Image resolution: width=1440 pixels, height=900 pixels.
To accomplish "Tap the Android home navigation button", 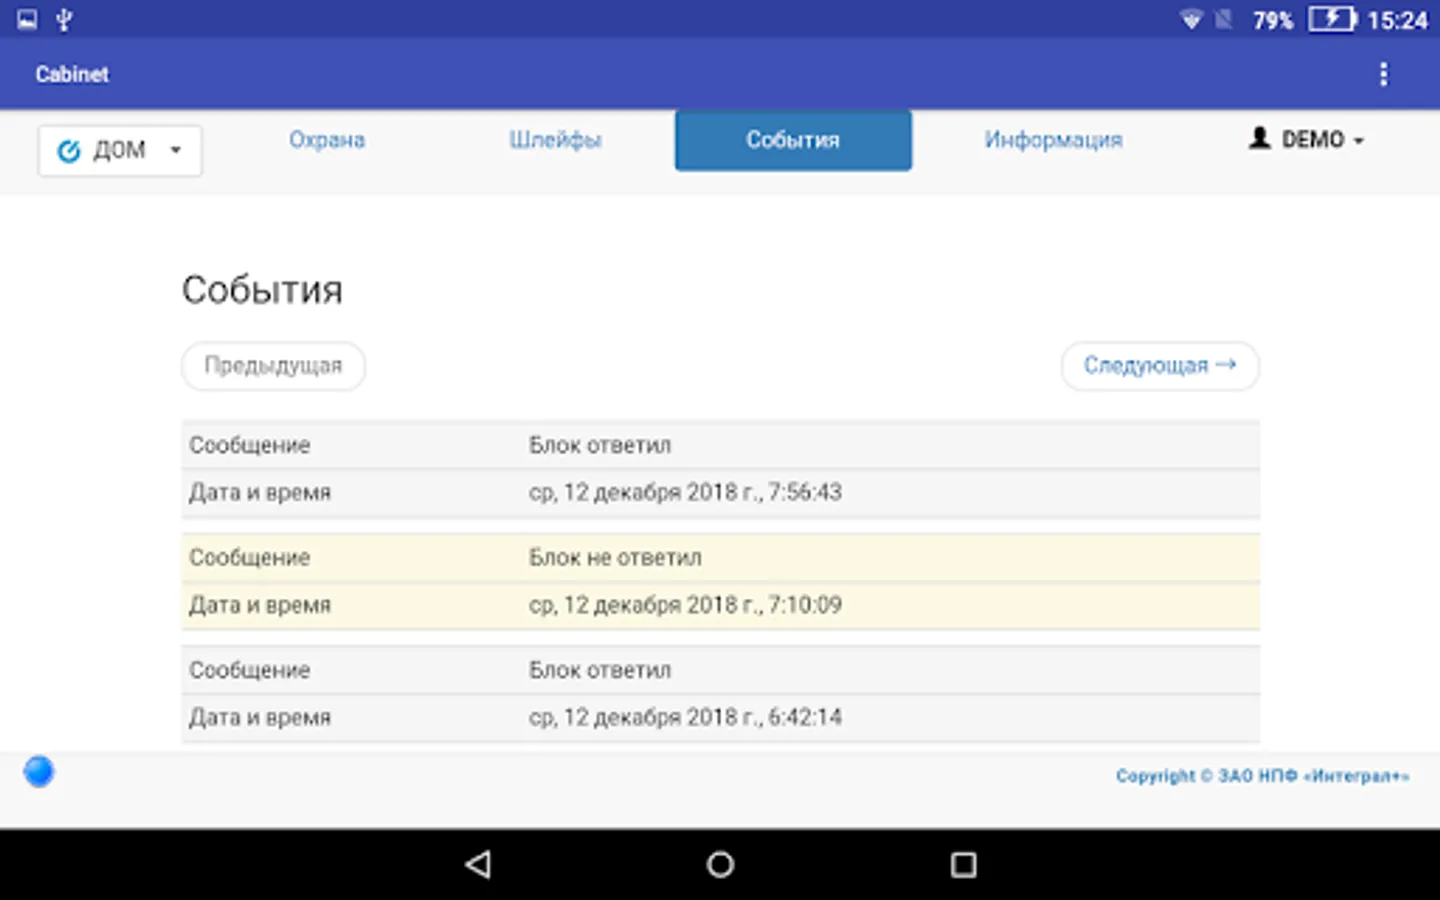I will pos(720,864).
